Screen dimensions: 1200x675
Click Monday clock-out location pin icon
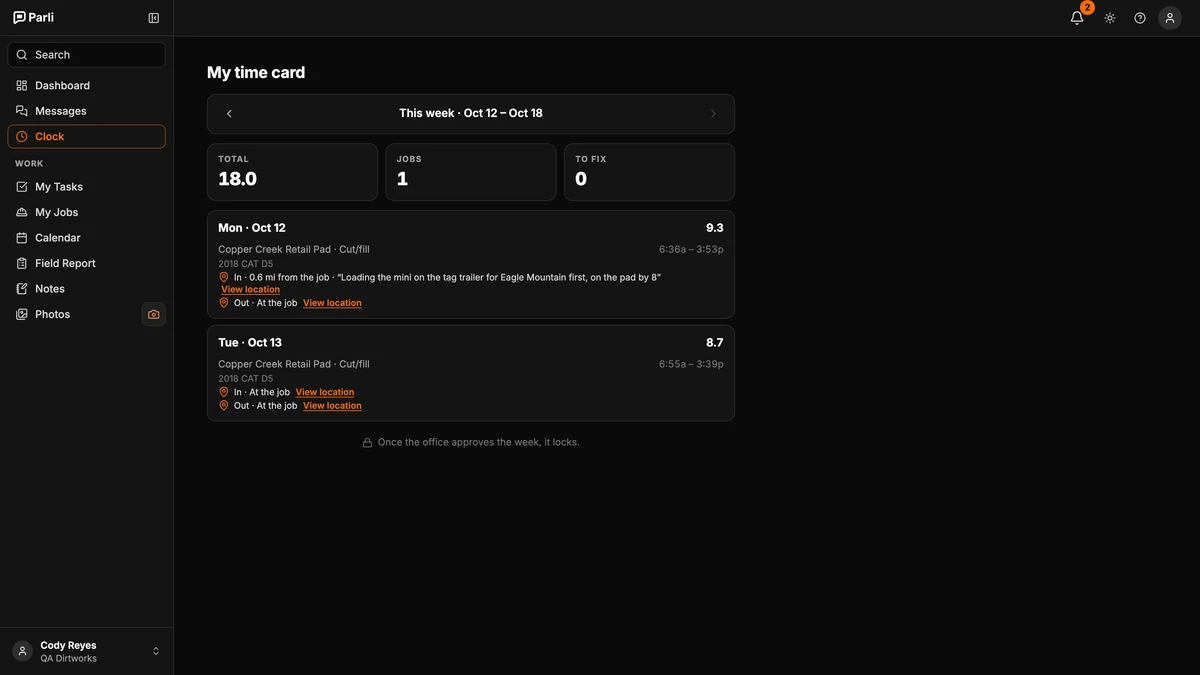[x=224, y=303]
